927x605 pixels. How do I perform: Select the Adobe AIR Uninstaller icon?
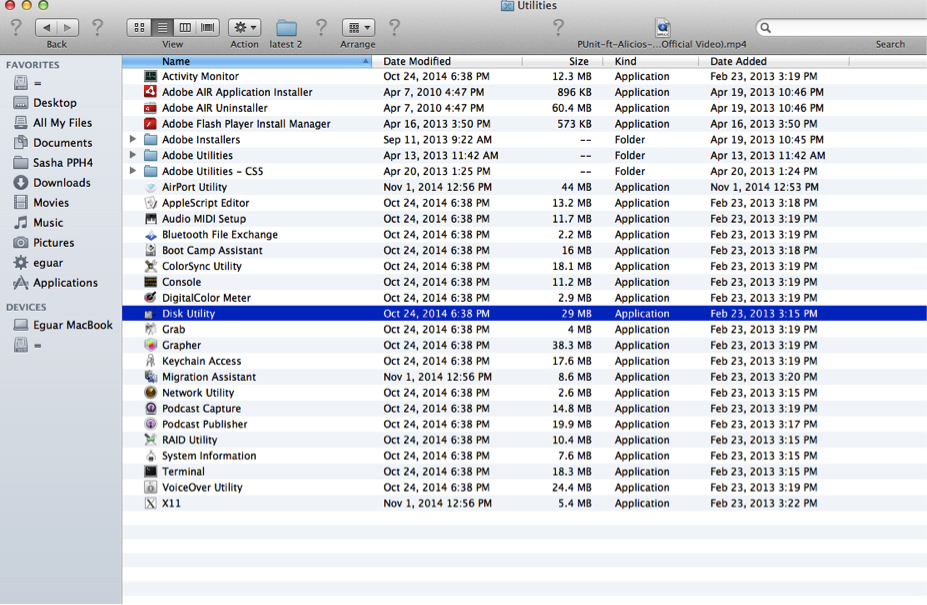point(151,108)
